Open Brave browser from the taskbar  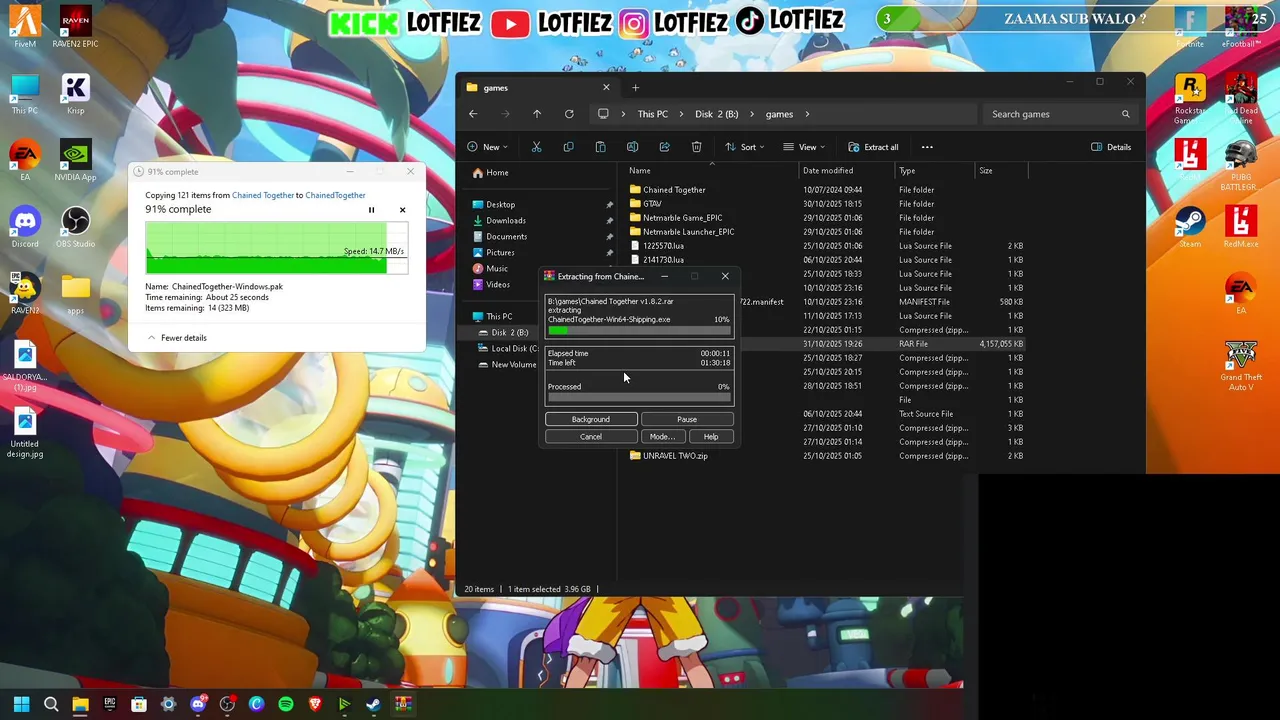click(x=315, y=705)
